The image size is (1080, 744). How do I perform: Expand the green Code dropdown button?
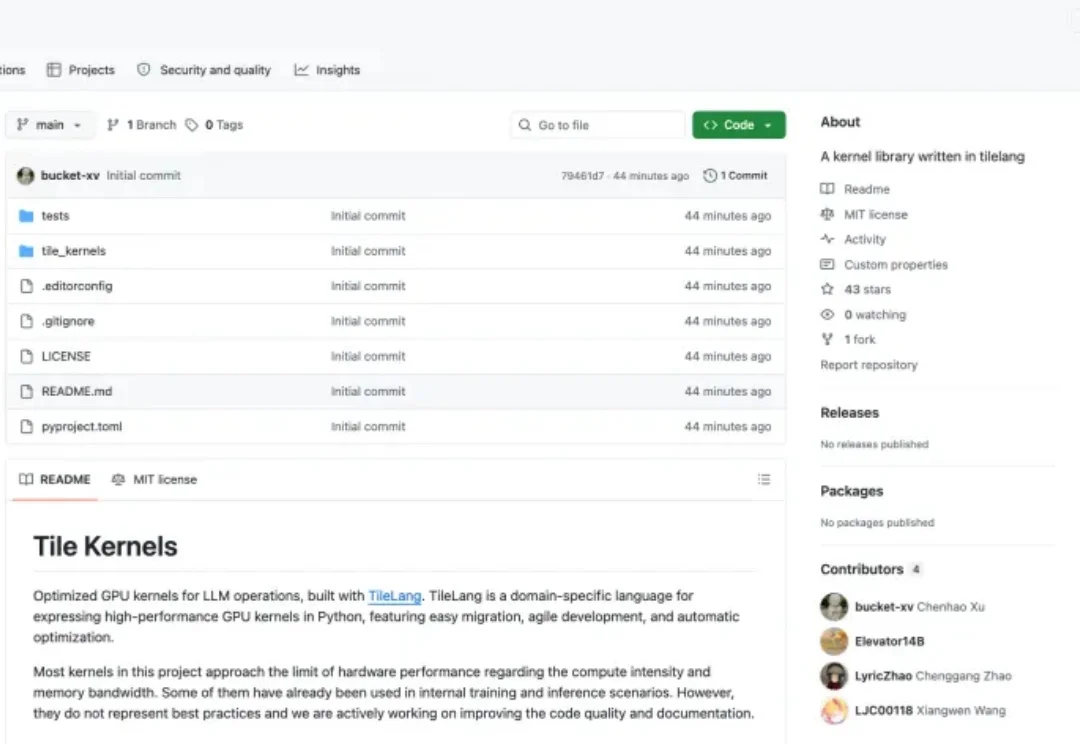pyautogui.click(x=738, y=125)
